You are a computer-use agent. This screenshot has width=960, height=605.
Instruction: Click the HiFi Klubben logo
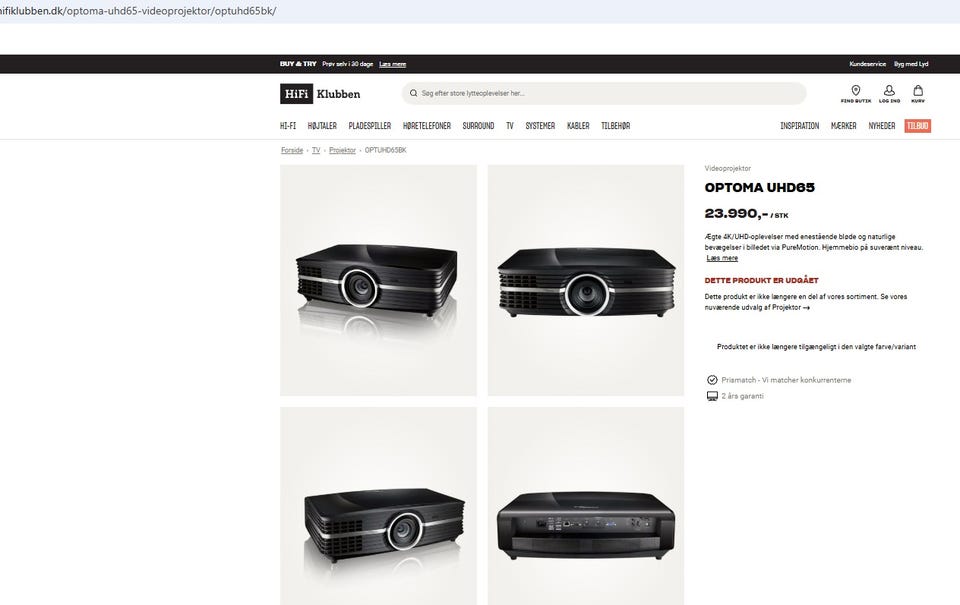tap(320, 94)
